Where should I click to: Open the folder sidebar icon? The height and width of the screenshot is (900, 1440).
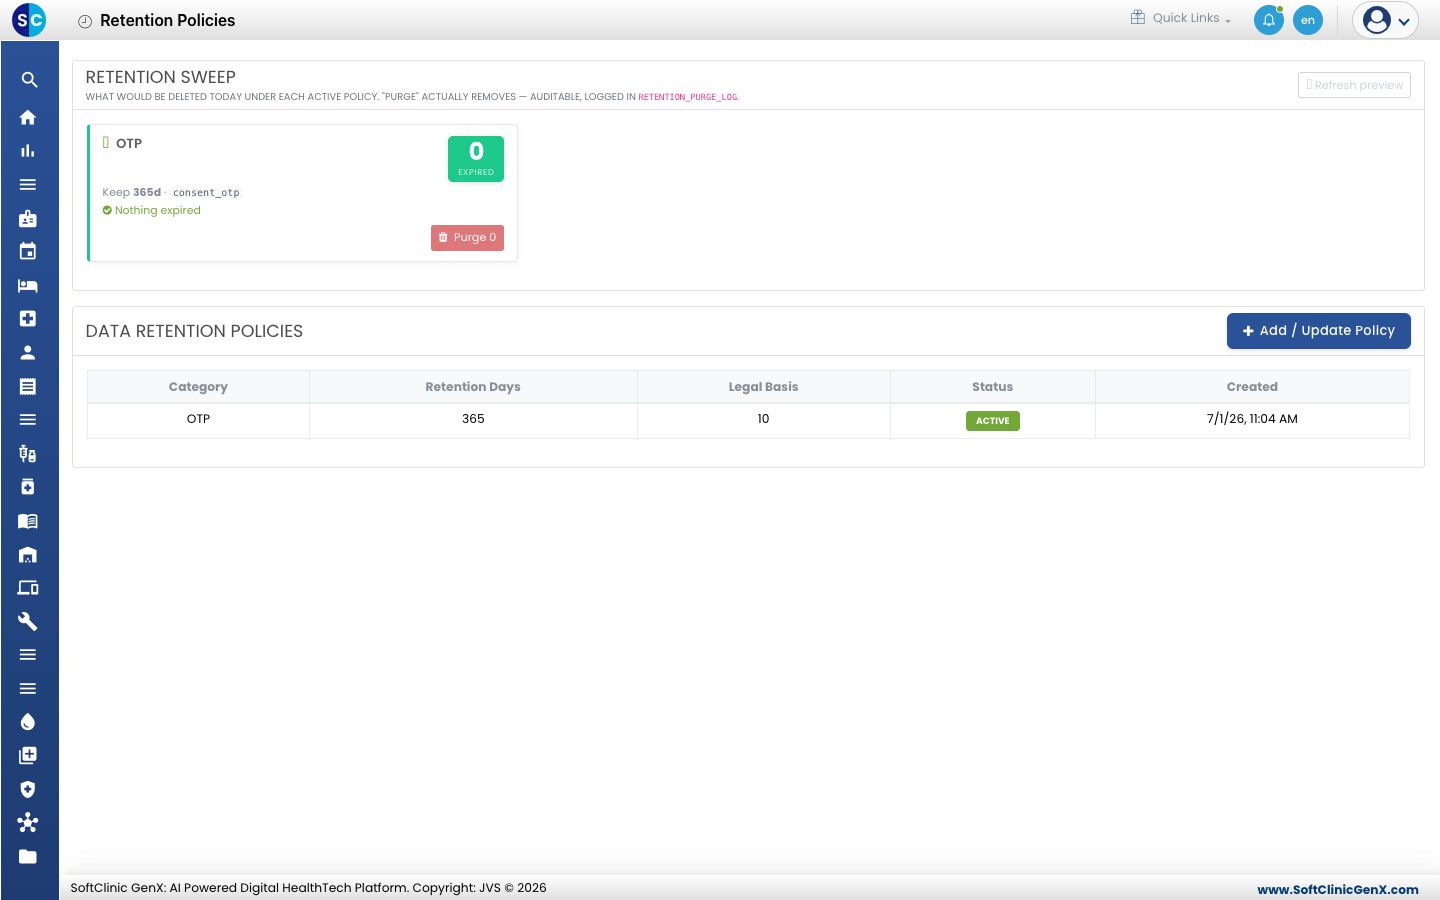point(28,856)
